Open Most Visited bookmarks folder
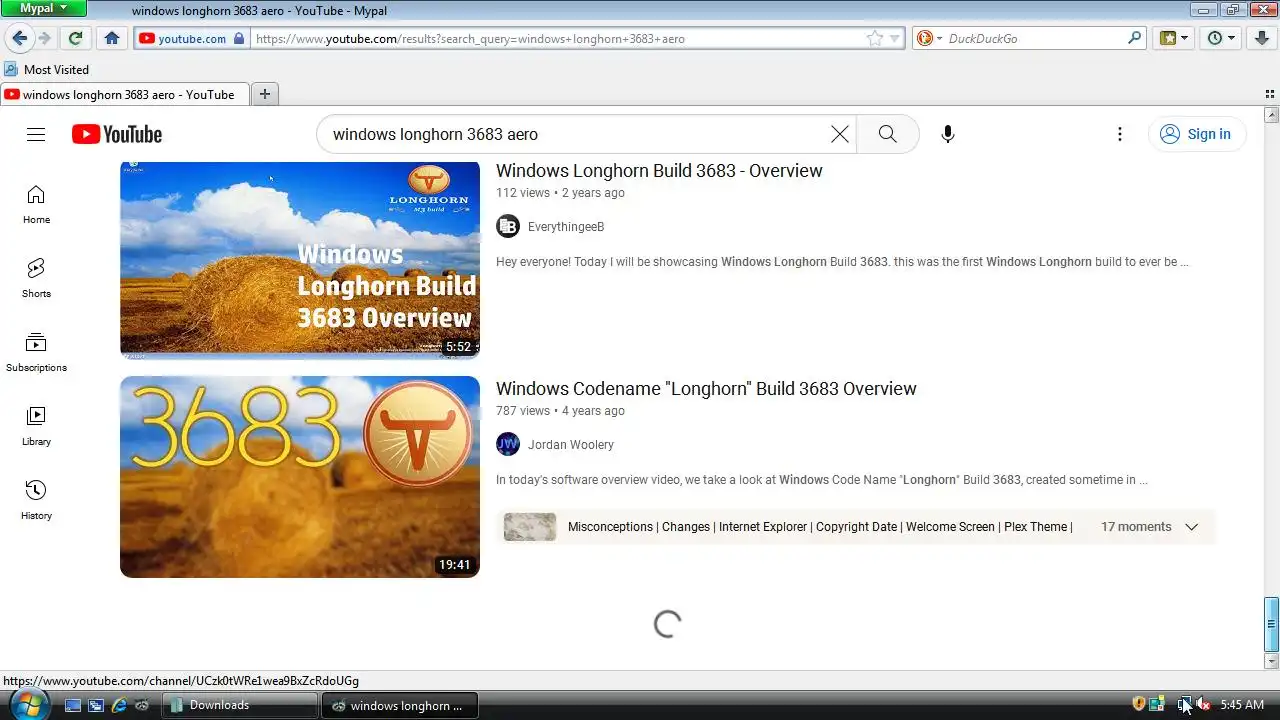1280x720 pixels. (x=46, y=69)
